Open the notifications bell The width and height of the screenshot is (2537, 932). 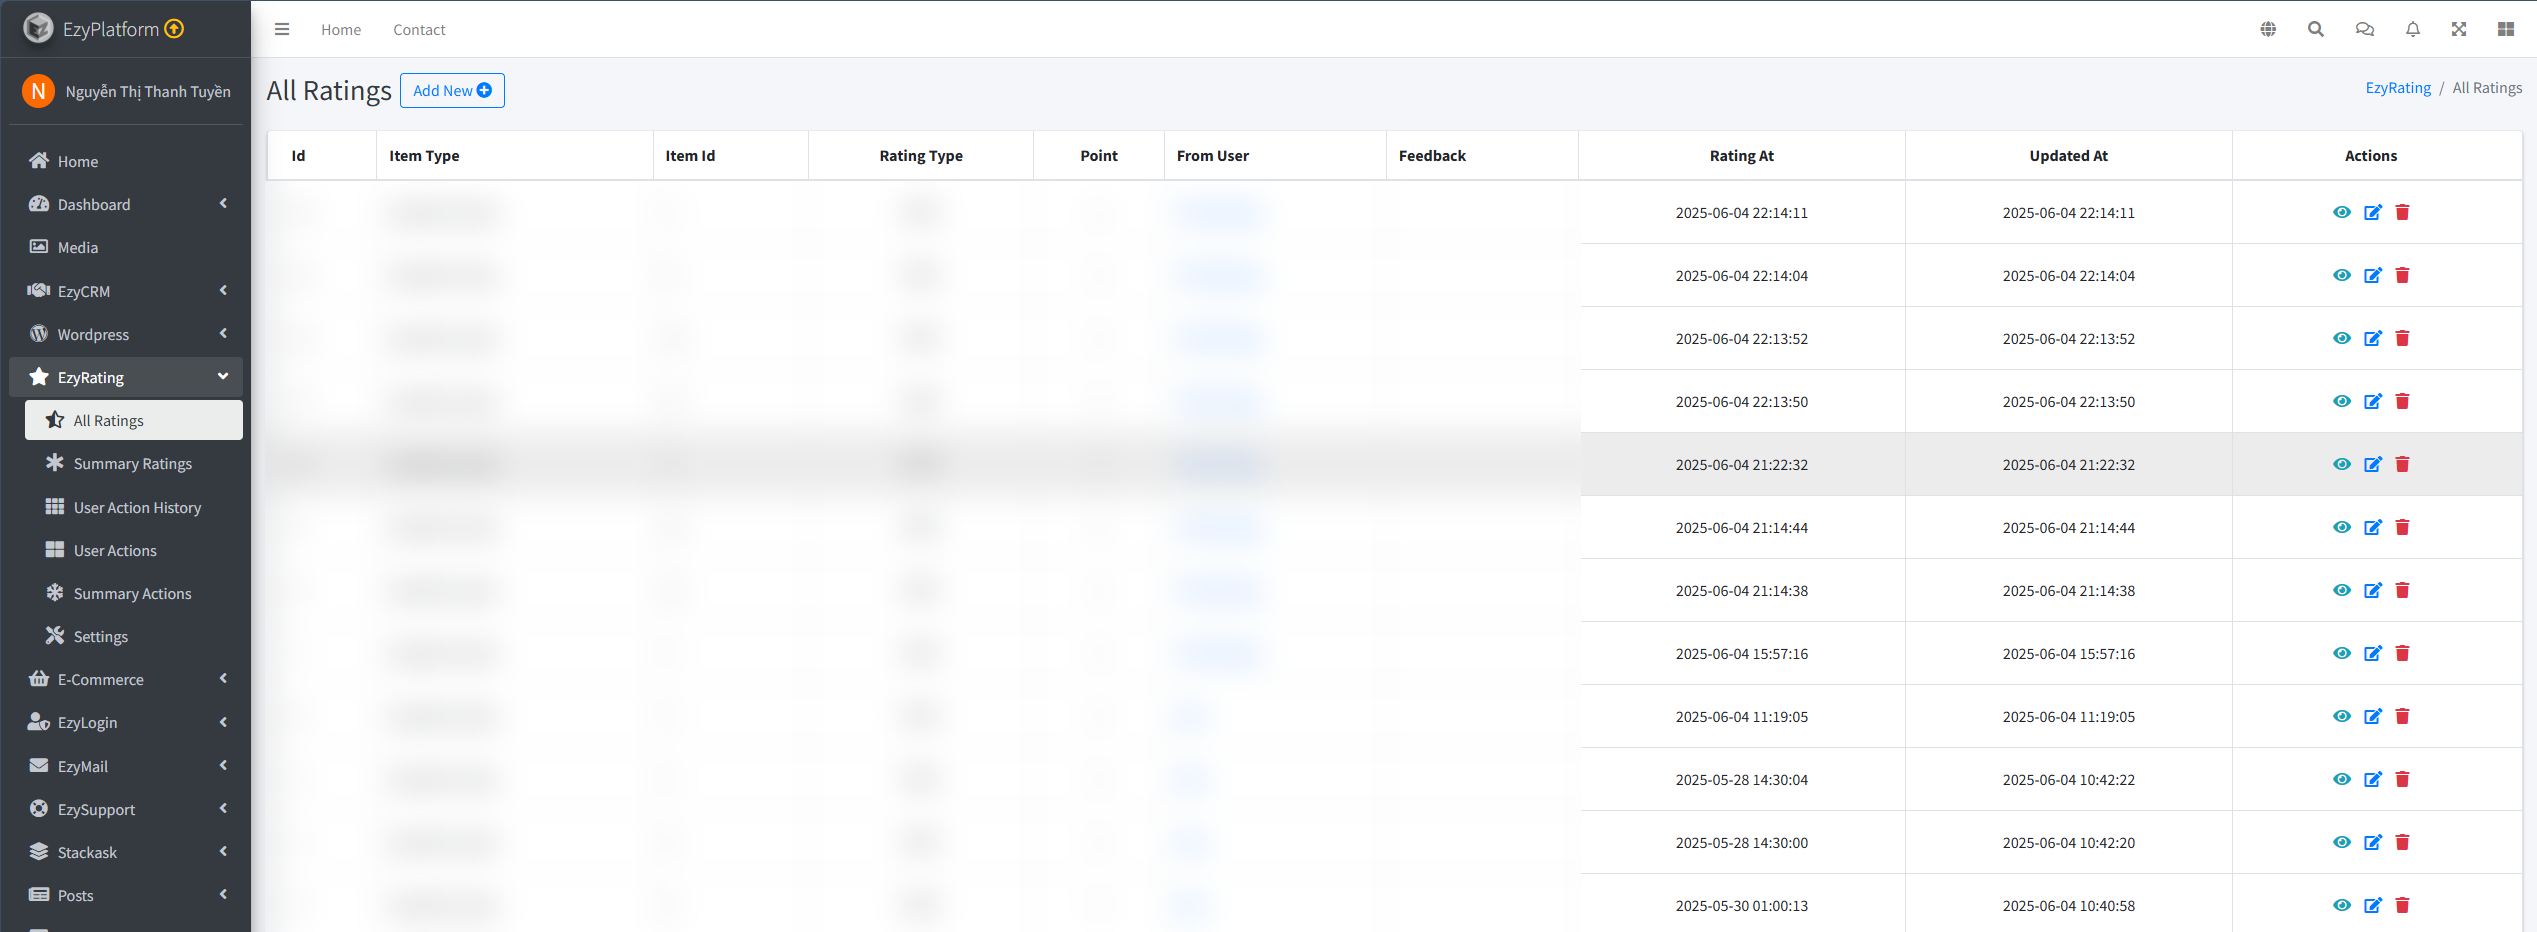coord(2412,29)
